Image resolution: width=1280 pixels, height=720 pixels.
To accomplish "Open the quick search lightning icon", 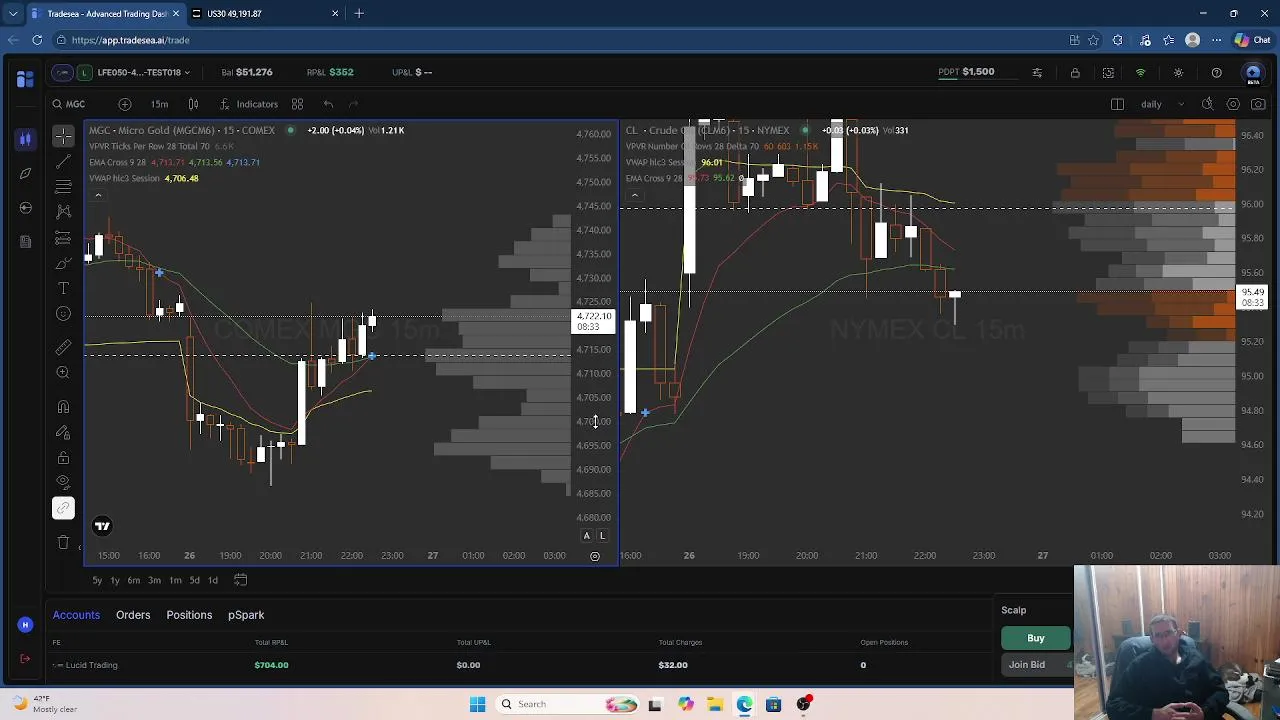I will [x=1207, y=104].
